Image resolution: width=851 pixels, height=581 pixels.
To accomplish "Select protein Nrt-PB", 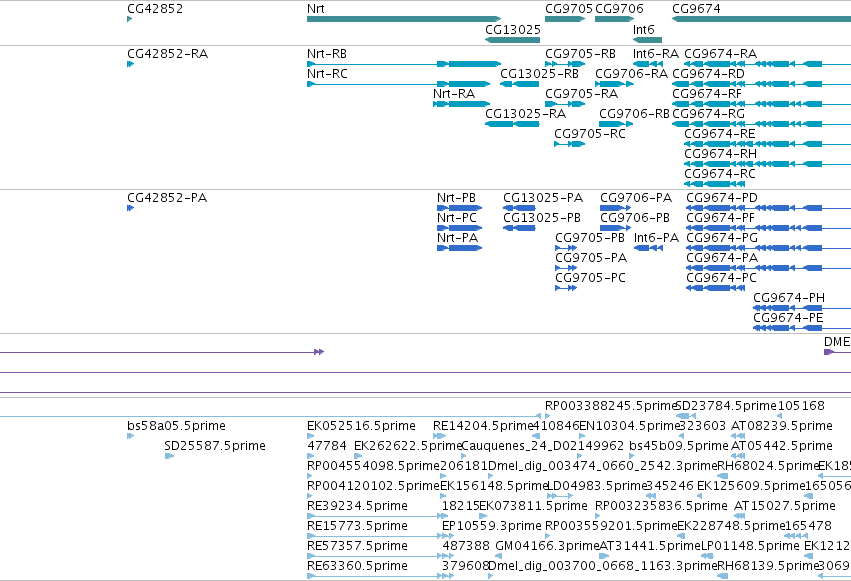I will click(459, 208).
